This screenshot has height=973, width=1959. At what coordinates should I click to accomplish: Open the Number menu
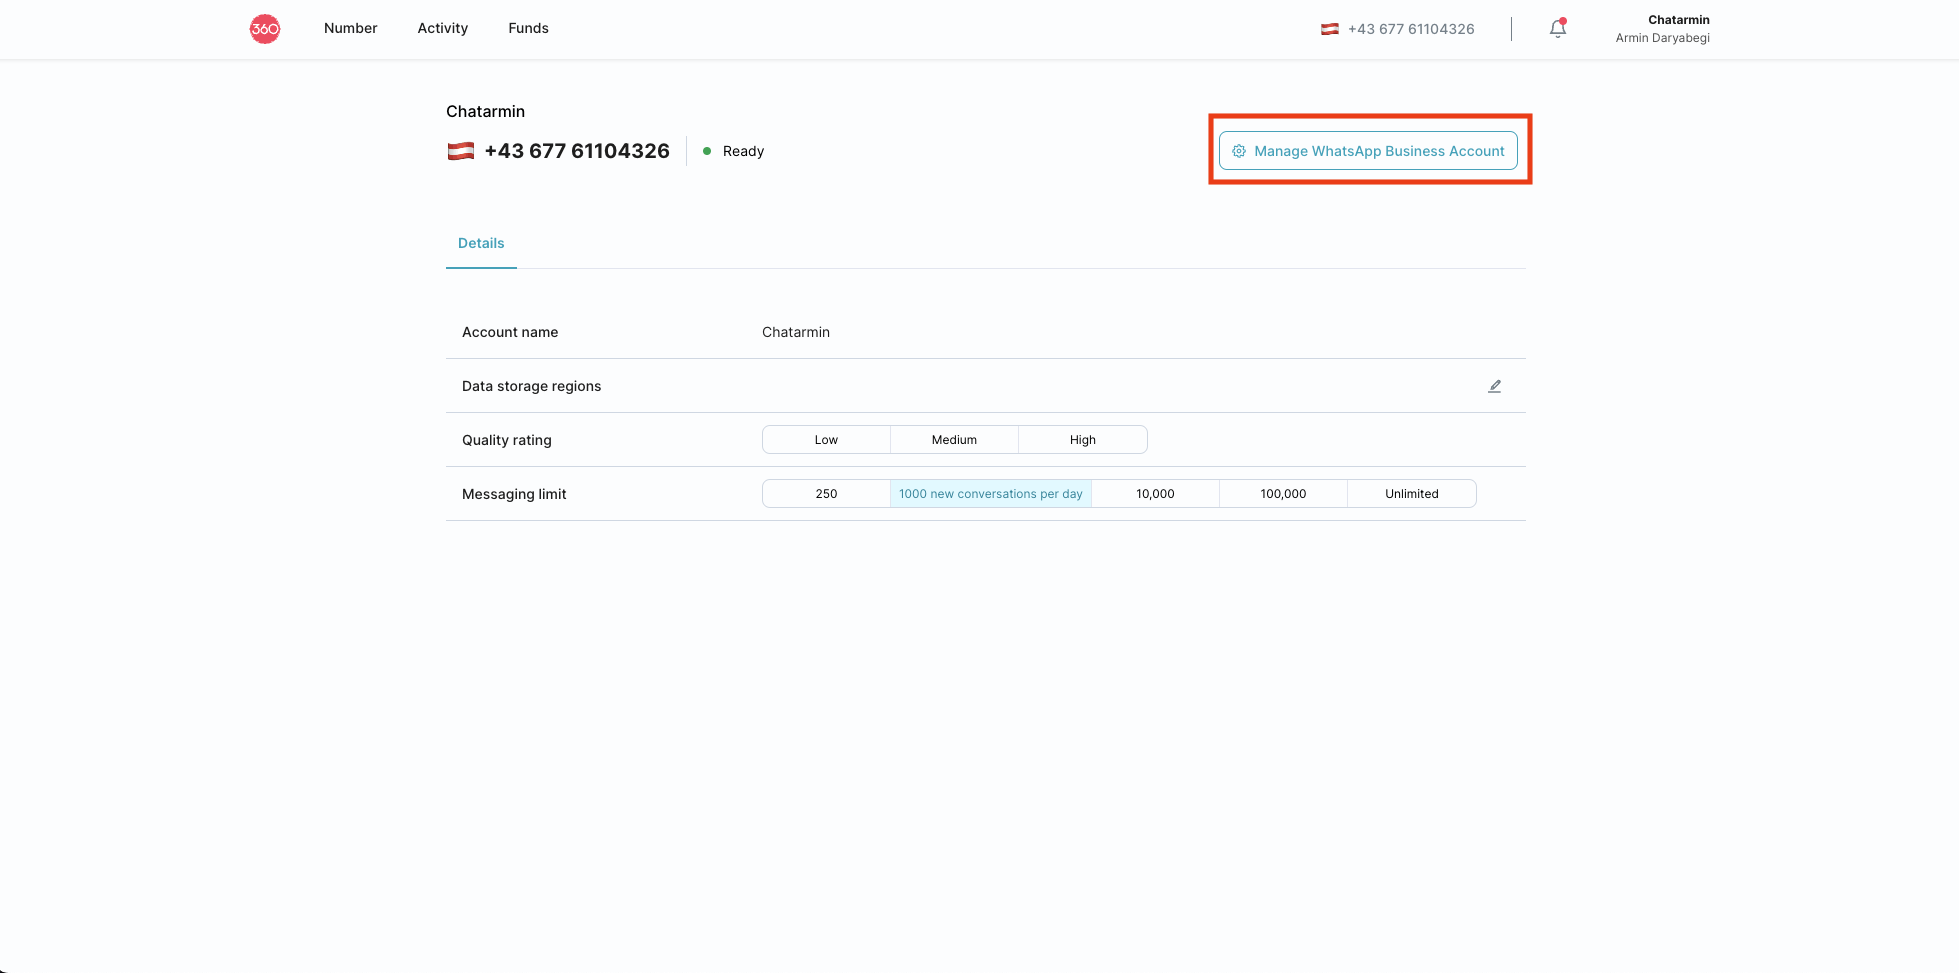[x=350, y=28]
